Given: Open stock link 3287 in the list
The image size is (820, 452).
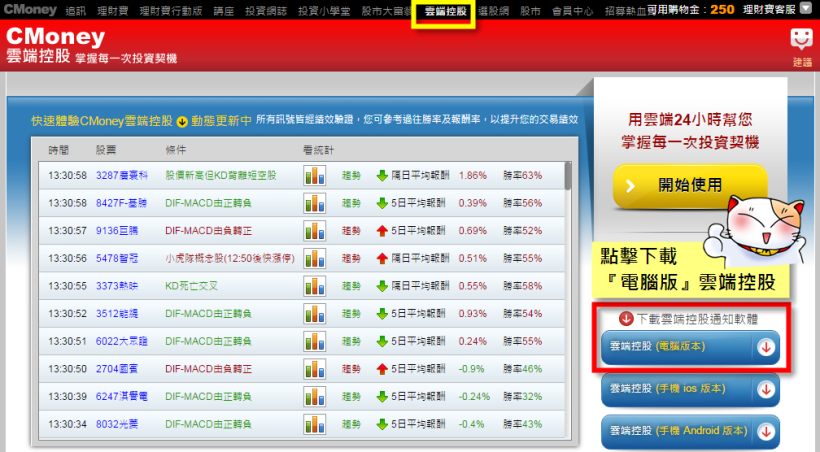Looking at the screenshot, I should 122,175.
